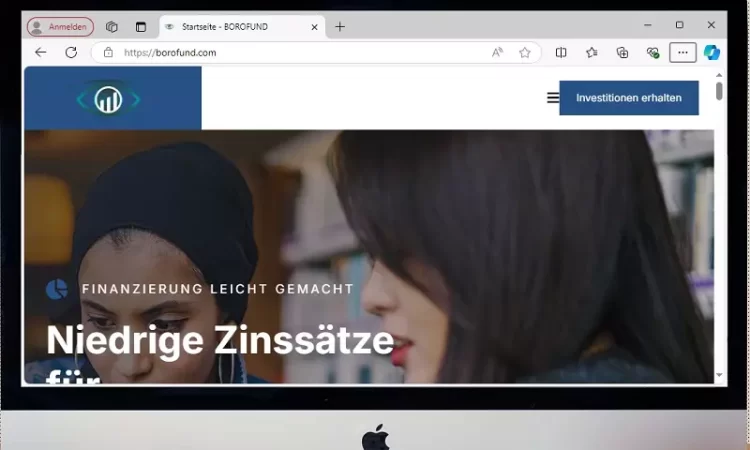Open a new tab with plus button
The width and height of the screenshot is (750, 450).
[340, 27]
